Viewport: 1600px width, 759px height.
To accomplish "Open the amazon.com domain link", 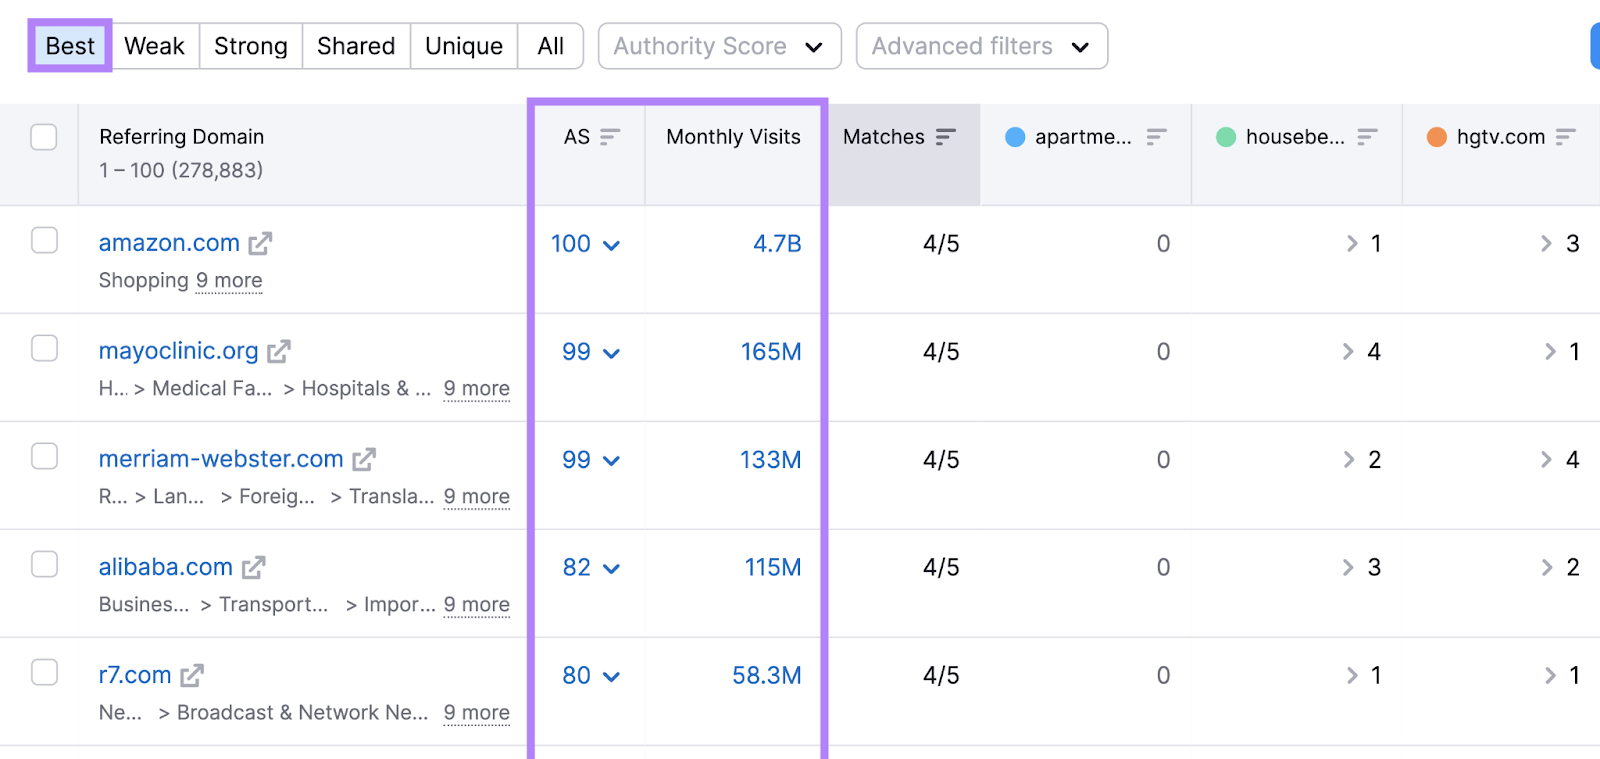I will tap(169, 243).
